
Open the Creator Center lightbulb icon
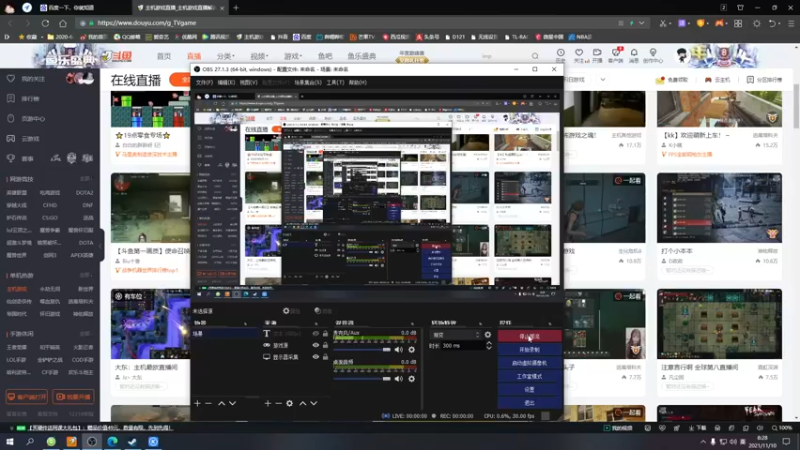point(653,53)
